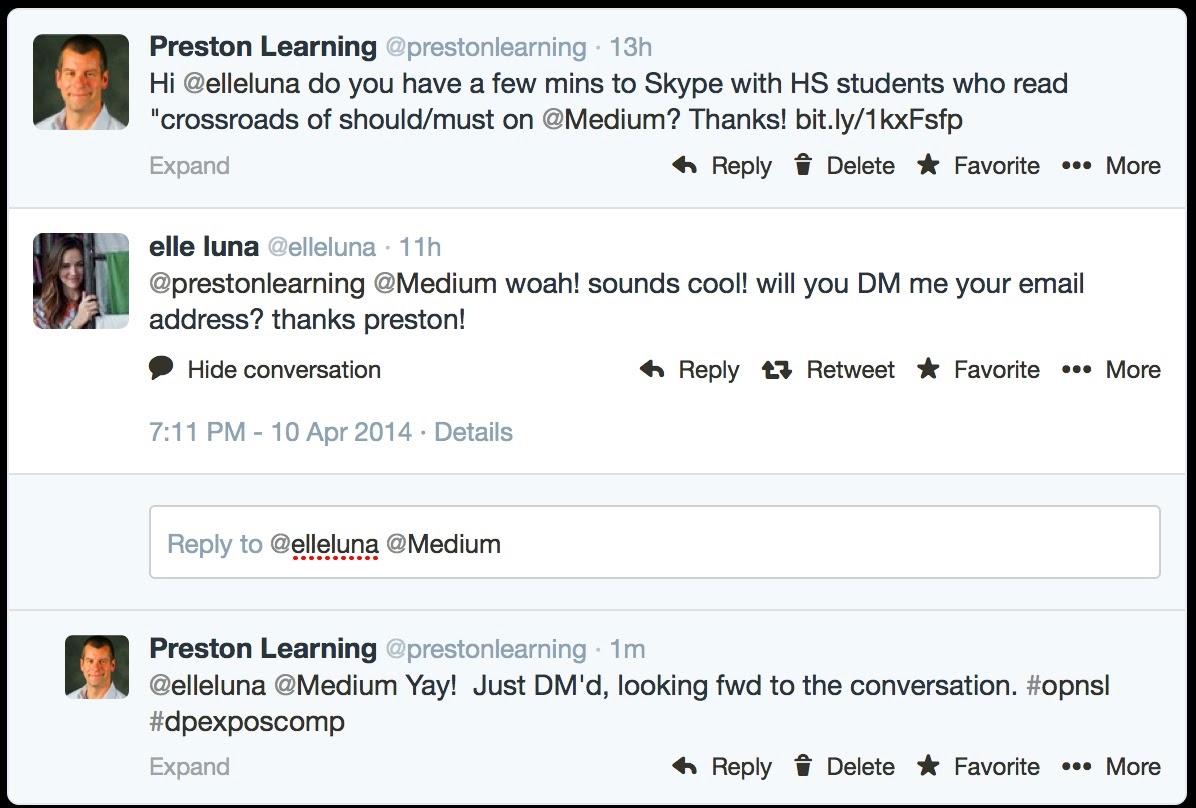Reply to the top Preston Learning tweet
1196x808 pixels.
(x=722, y=166)
